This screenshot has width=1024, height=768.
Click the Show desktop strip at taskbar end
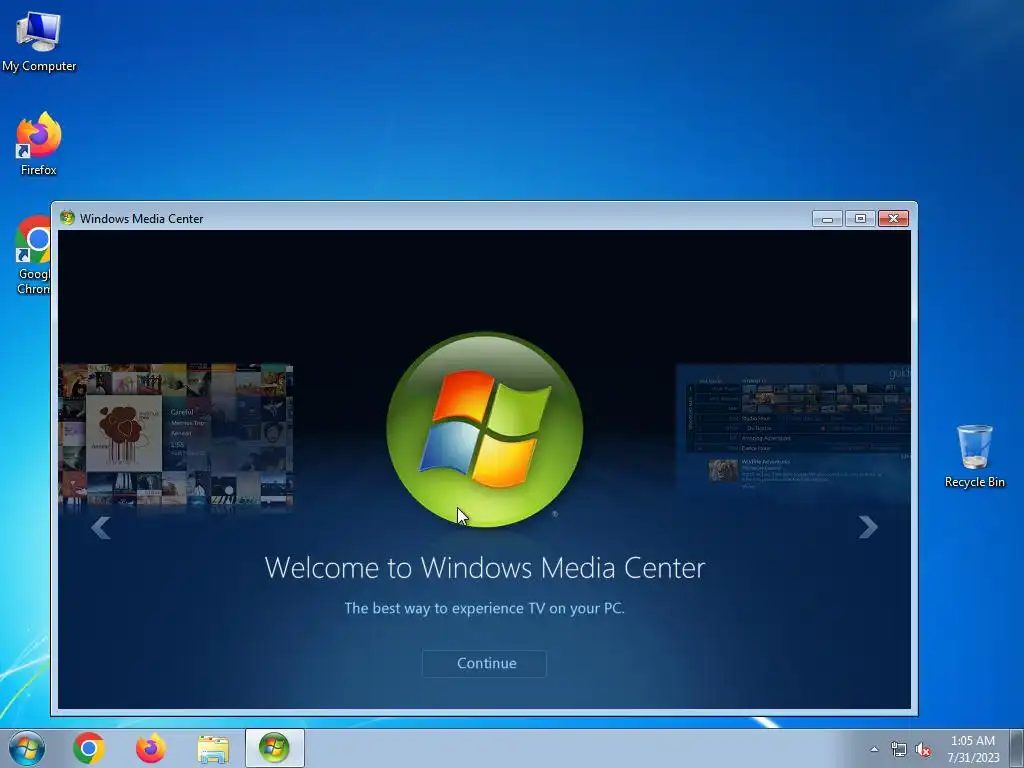point(1017,748)
